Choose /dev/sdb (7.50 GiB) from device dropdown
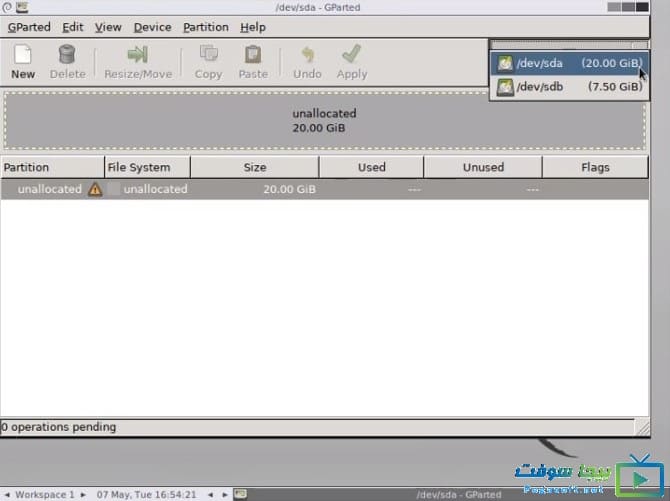The height and width of the screenshot is (501, 670). [x=569, y=87]
